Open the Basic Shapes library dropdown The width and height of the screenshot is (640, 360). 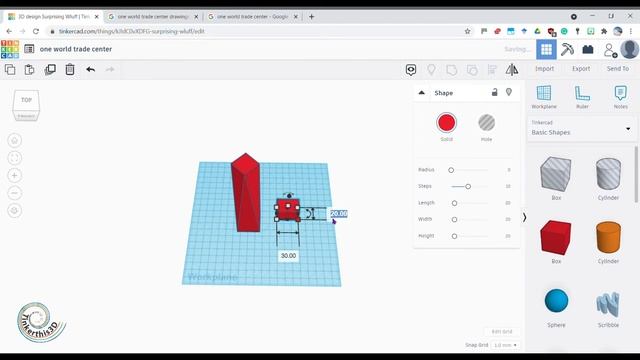(582, 129)
